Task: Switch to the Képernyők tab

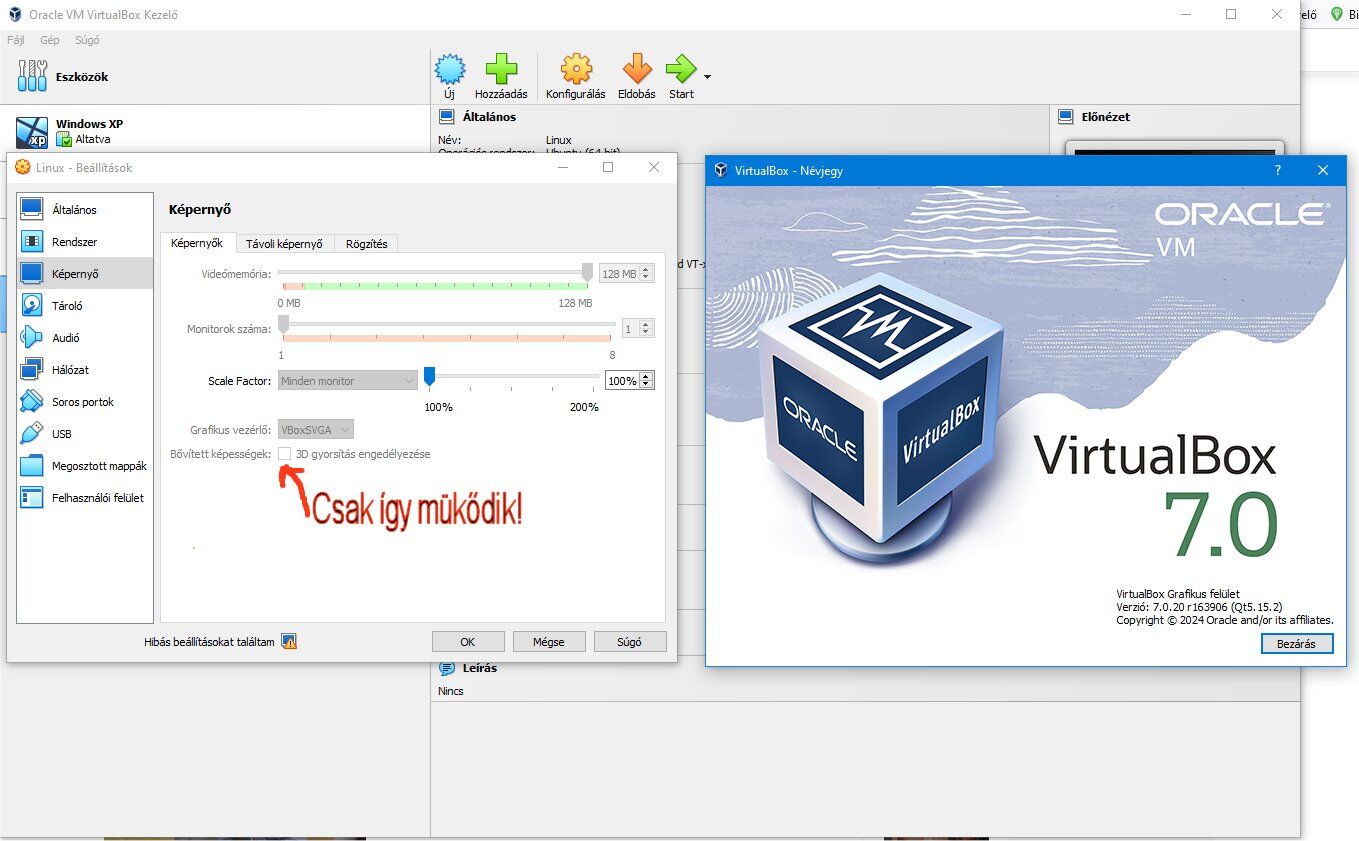Action: point(197,243)
